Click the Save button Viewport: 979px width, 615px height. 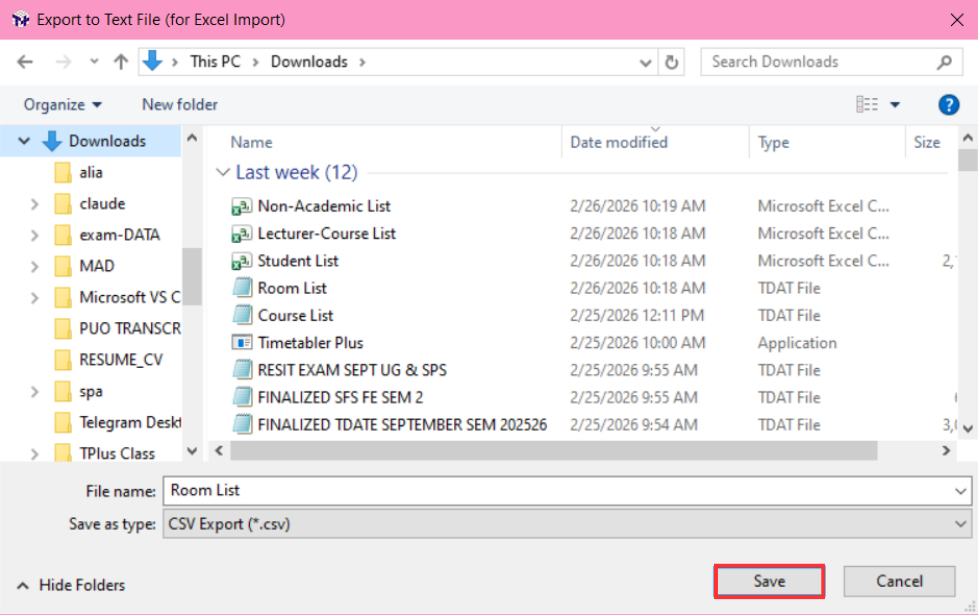click(769, 581)
